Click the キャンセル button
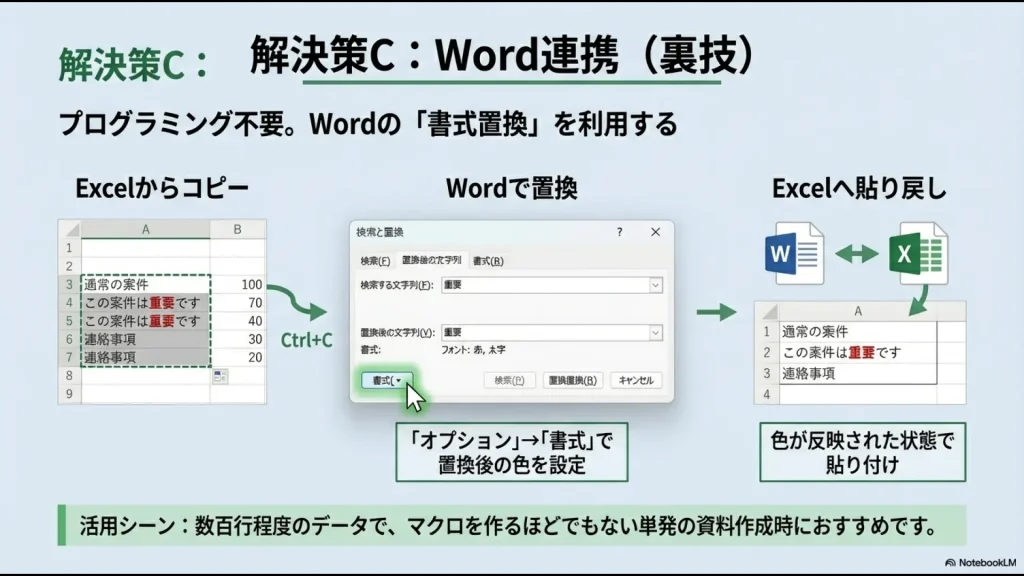This screenshot has height=576, width=1024. [x=636, y=380]
